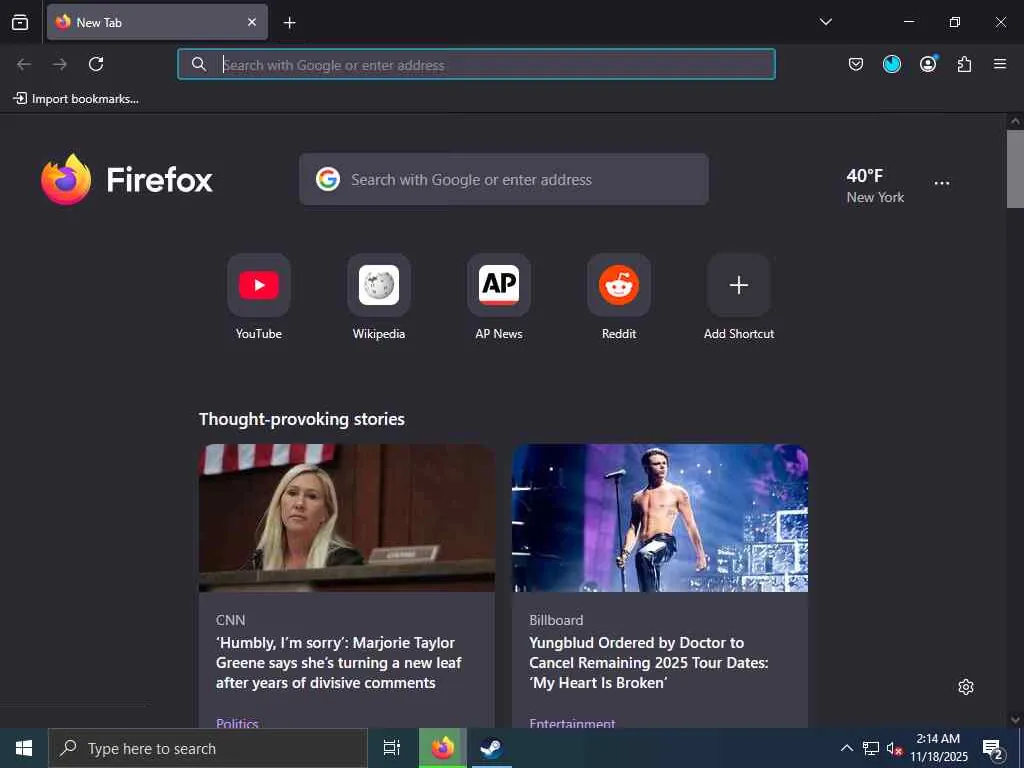The height and width of the screenshot is (768, 1024).
Task: Click Import bookmarks link
Action: coord(76,99)
